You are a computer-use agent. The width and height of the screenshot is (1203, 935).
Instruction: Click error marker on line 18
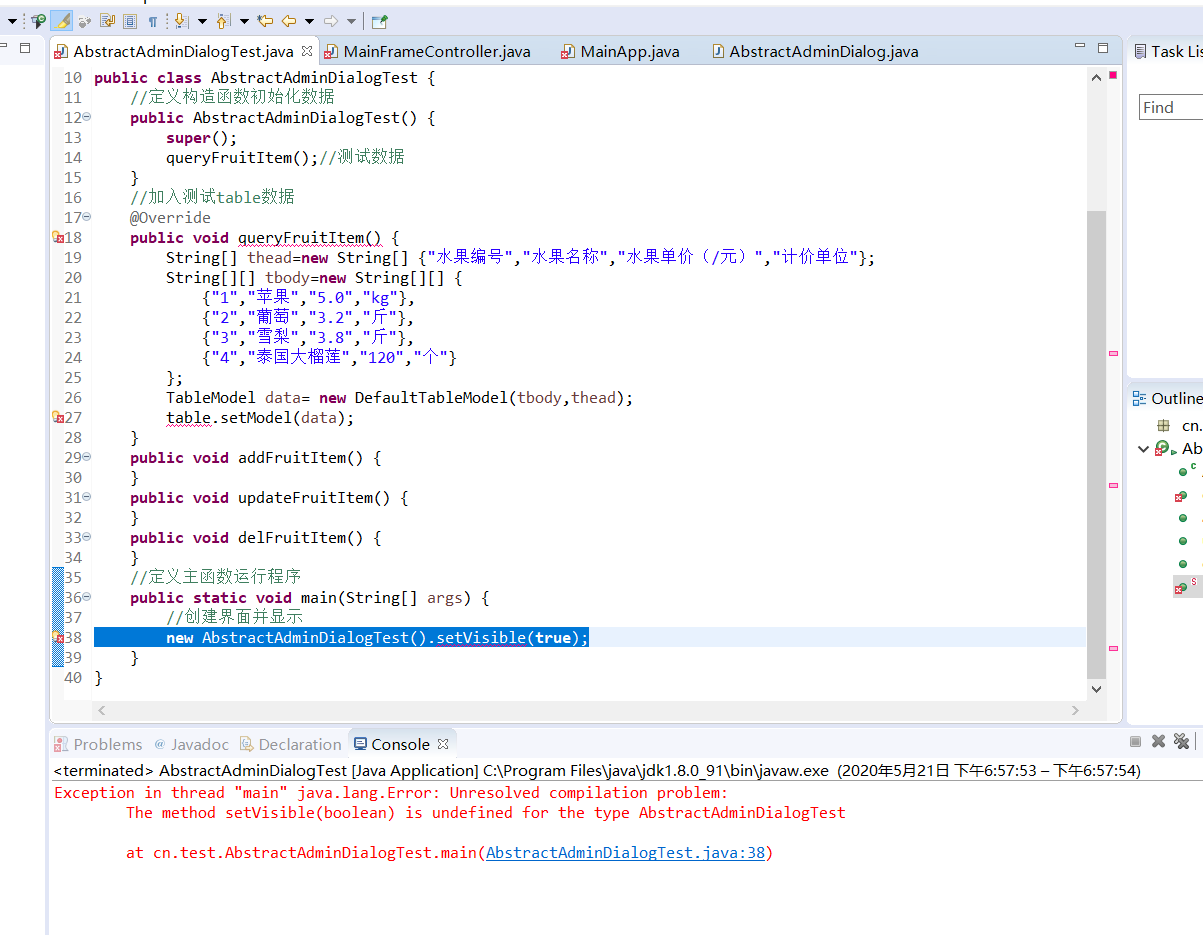(58, 237)
